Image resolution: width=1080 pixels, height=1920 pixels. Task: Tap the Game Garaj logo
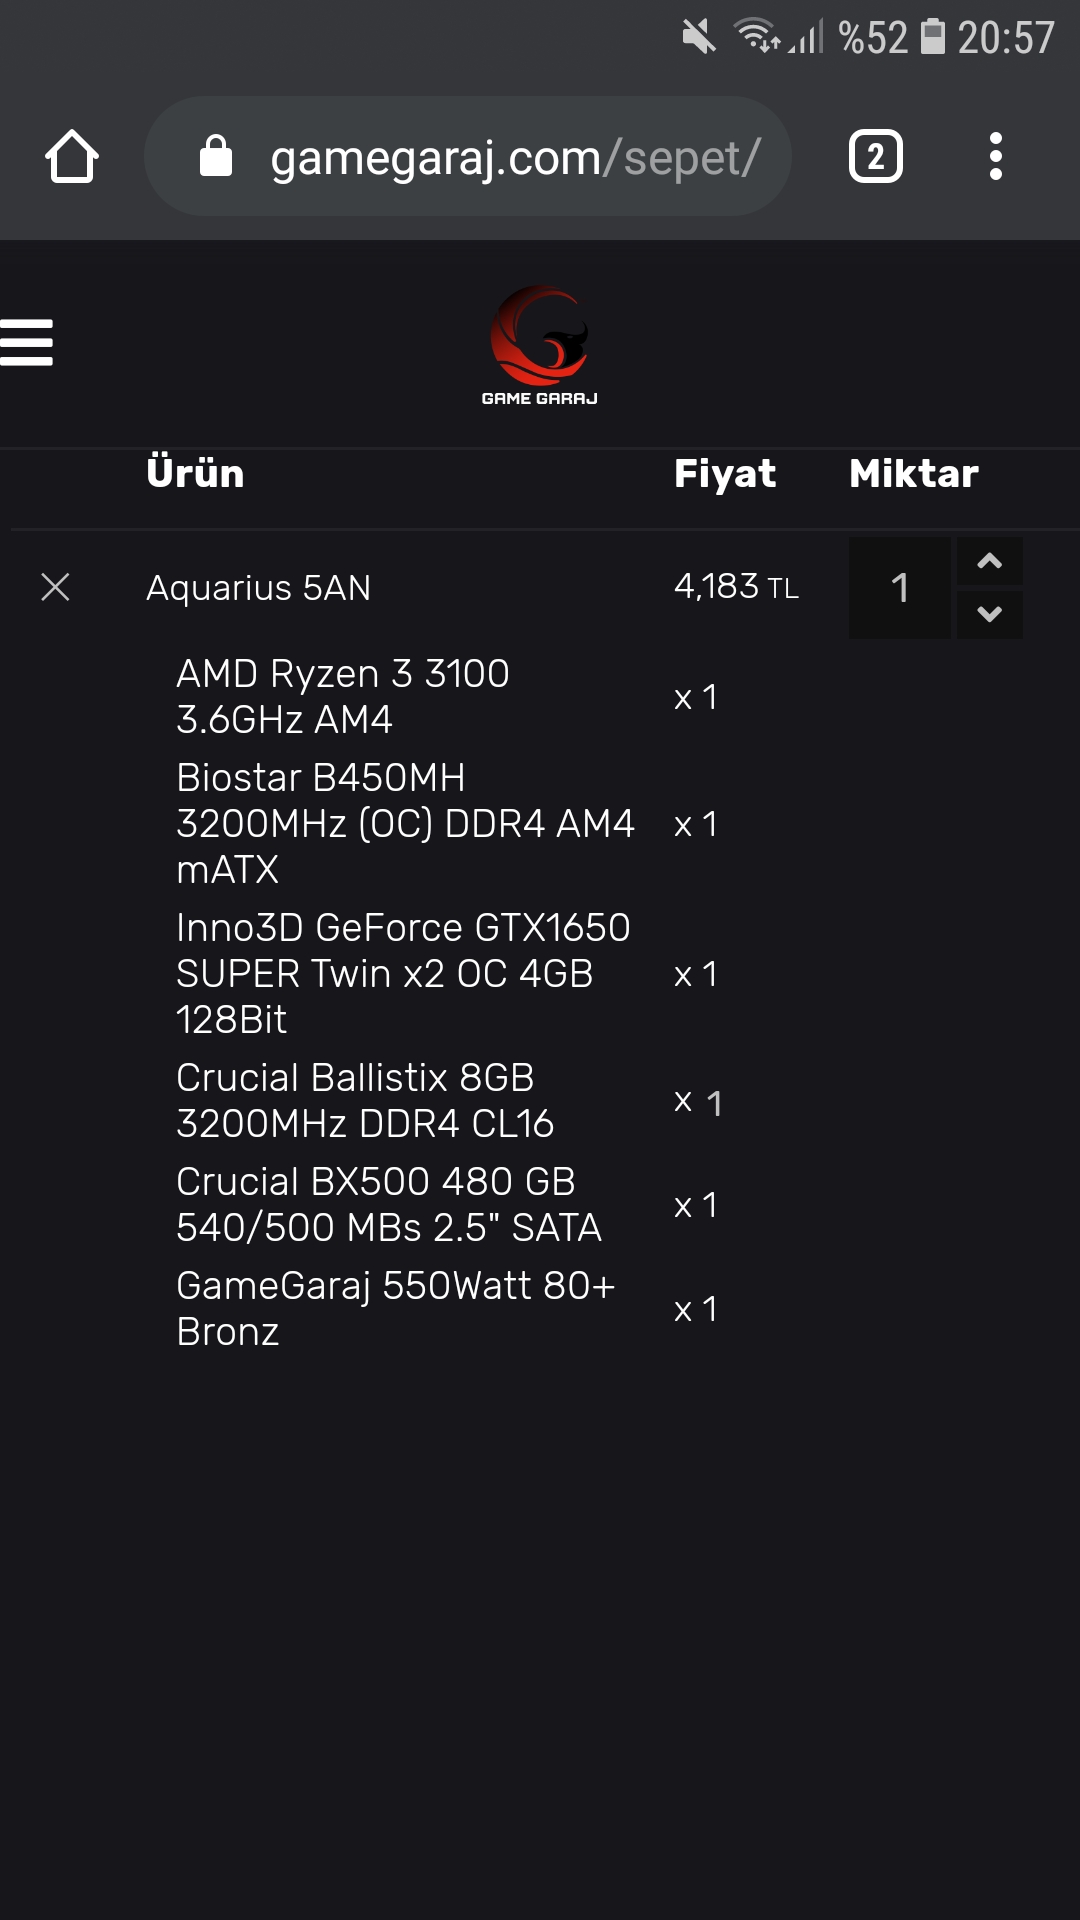coord(540,345)
